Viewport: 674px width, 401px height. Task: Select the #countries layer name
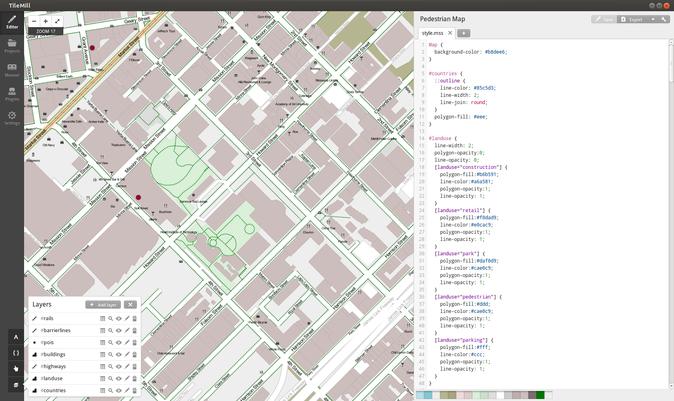[x=53, y=391]
